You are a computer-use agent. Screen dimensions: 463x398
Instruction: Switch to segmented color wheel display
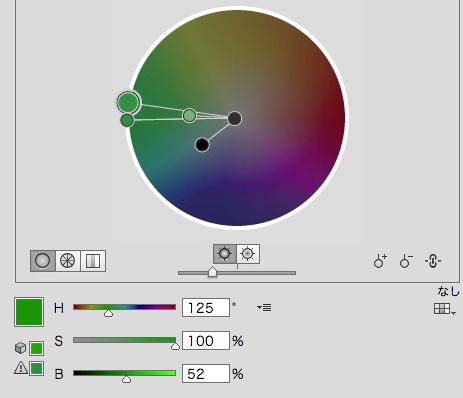68,261
